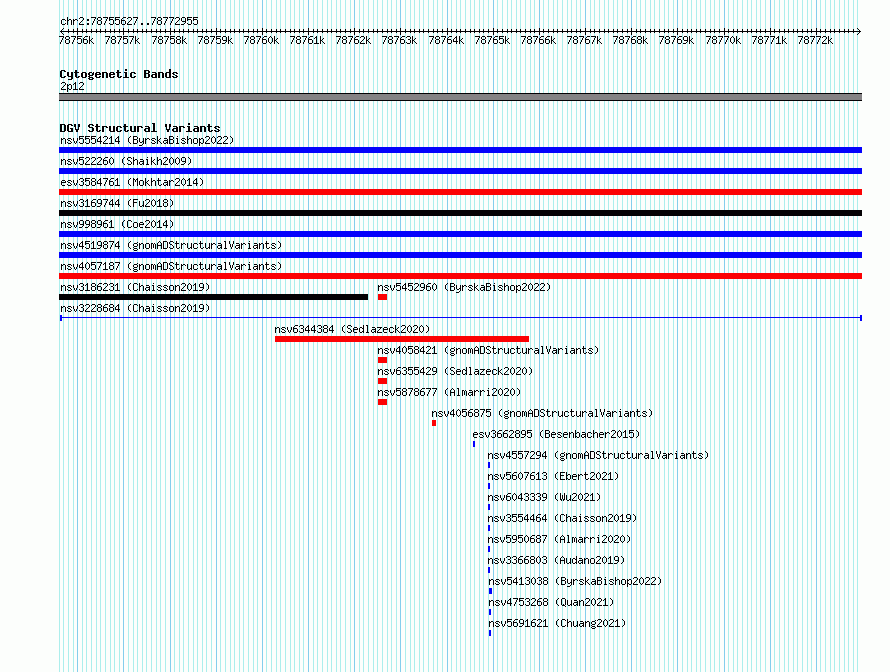This screenshot has height=672, width=890.
Task: Click the Cytogenetic Bands track title
Action: (x=119, y=74)
